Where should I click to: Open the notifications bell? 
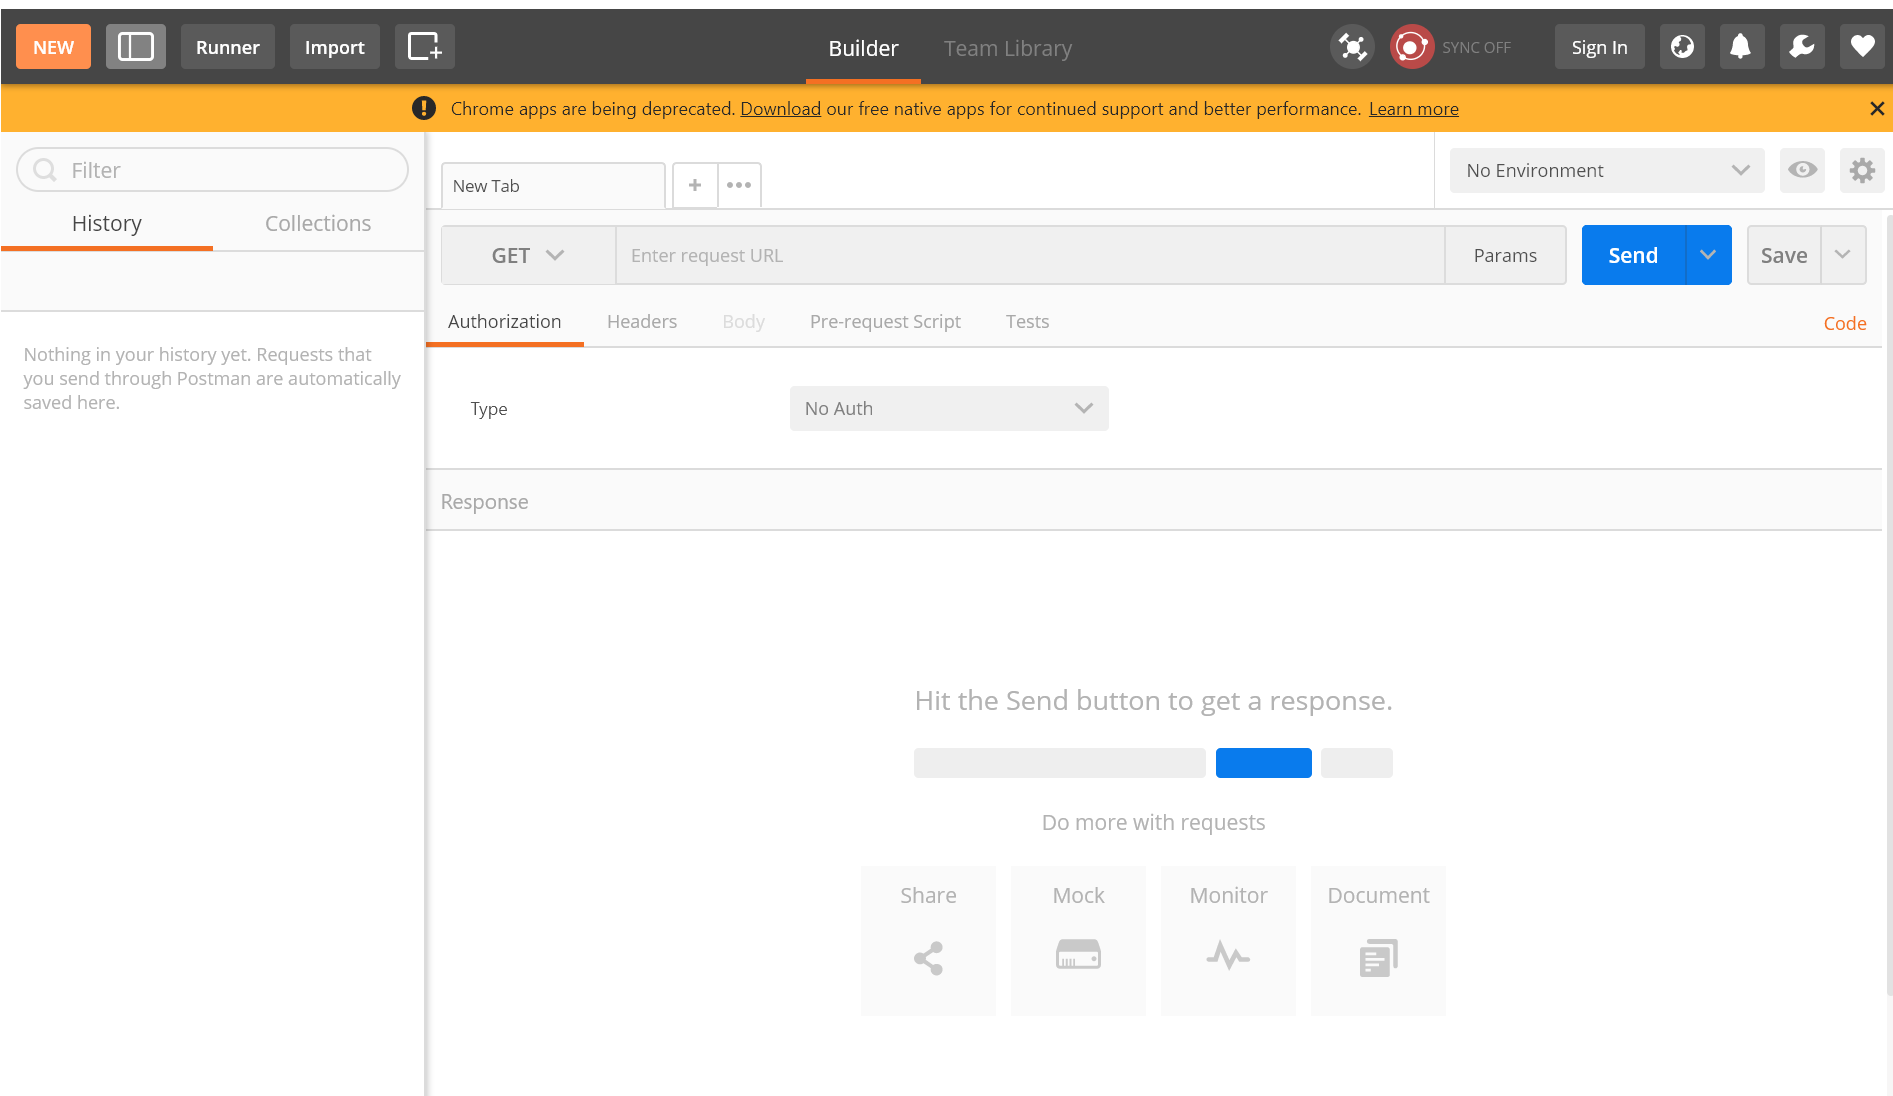pos(1741,47)
